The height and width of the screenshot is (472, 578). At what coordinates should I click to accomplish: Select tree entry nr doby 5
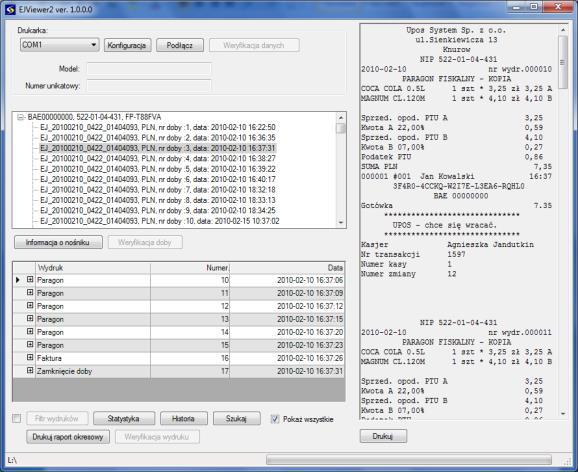coord(158,169)
